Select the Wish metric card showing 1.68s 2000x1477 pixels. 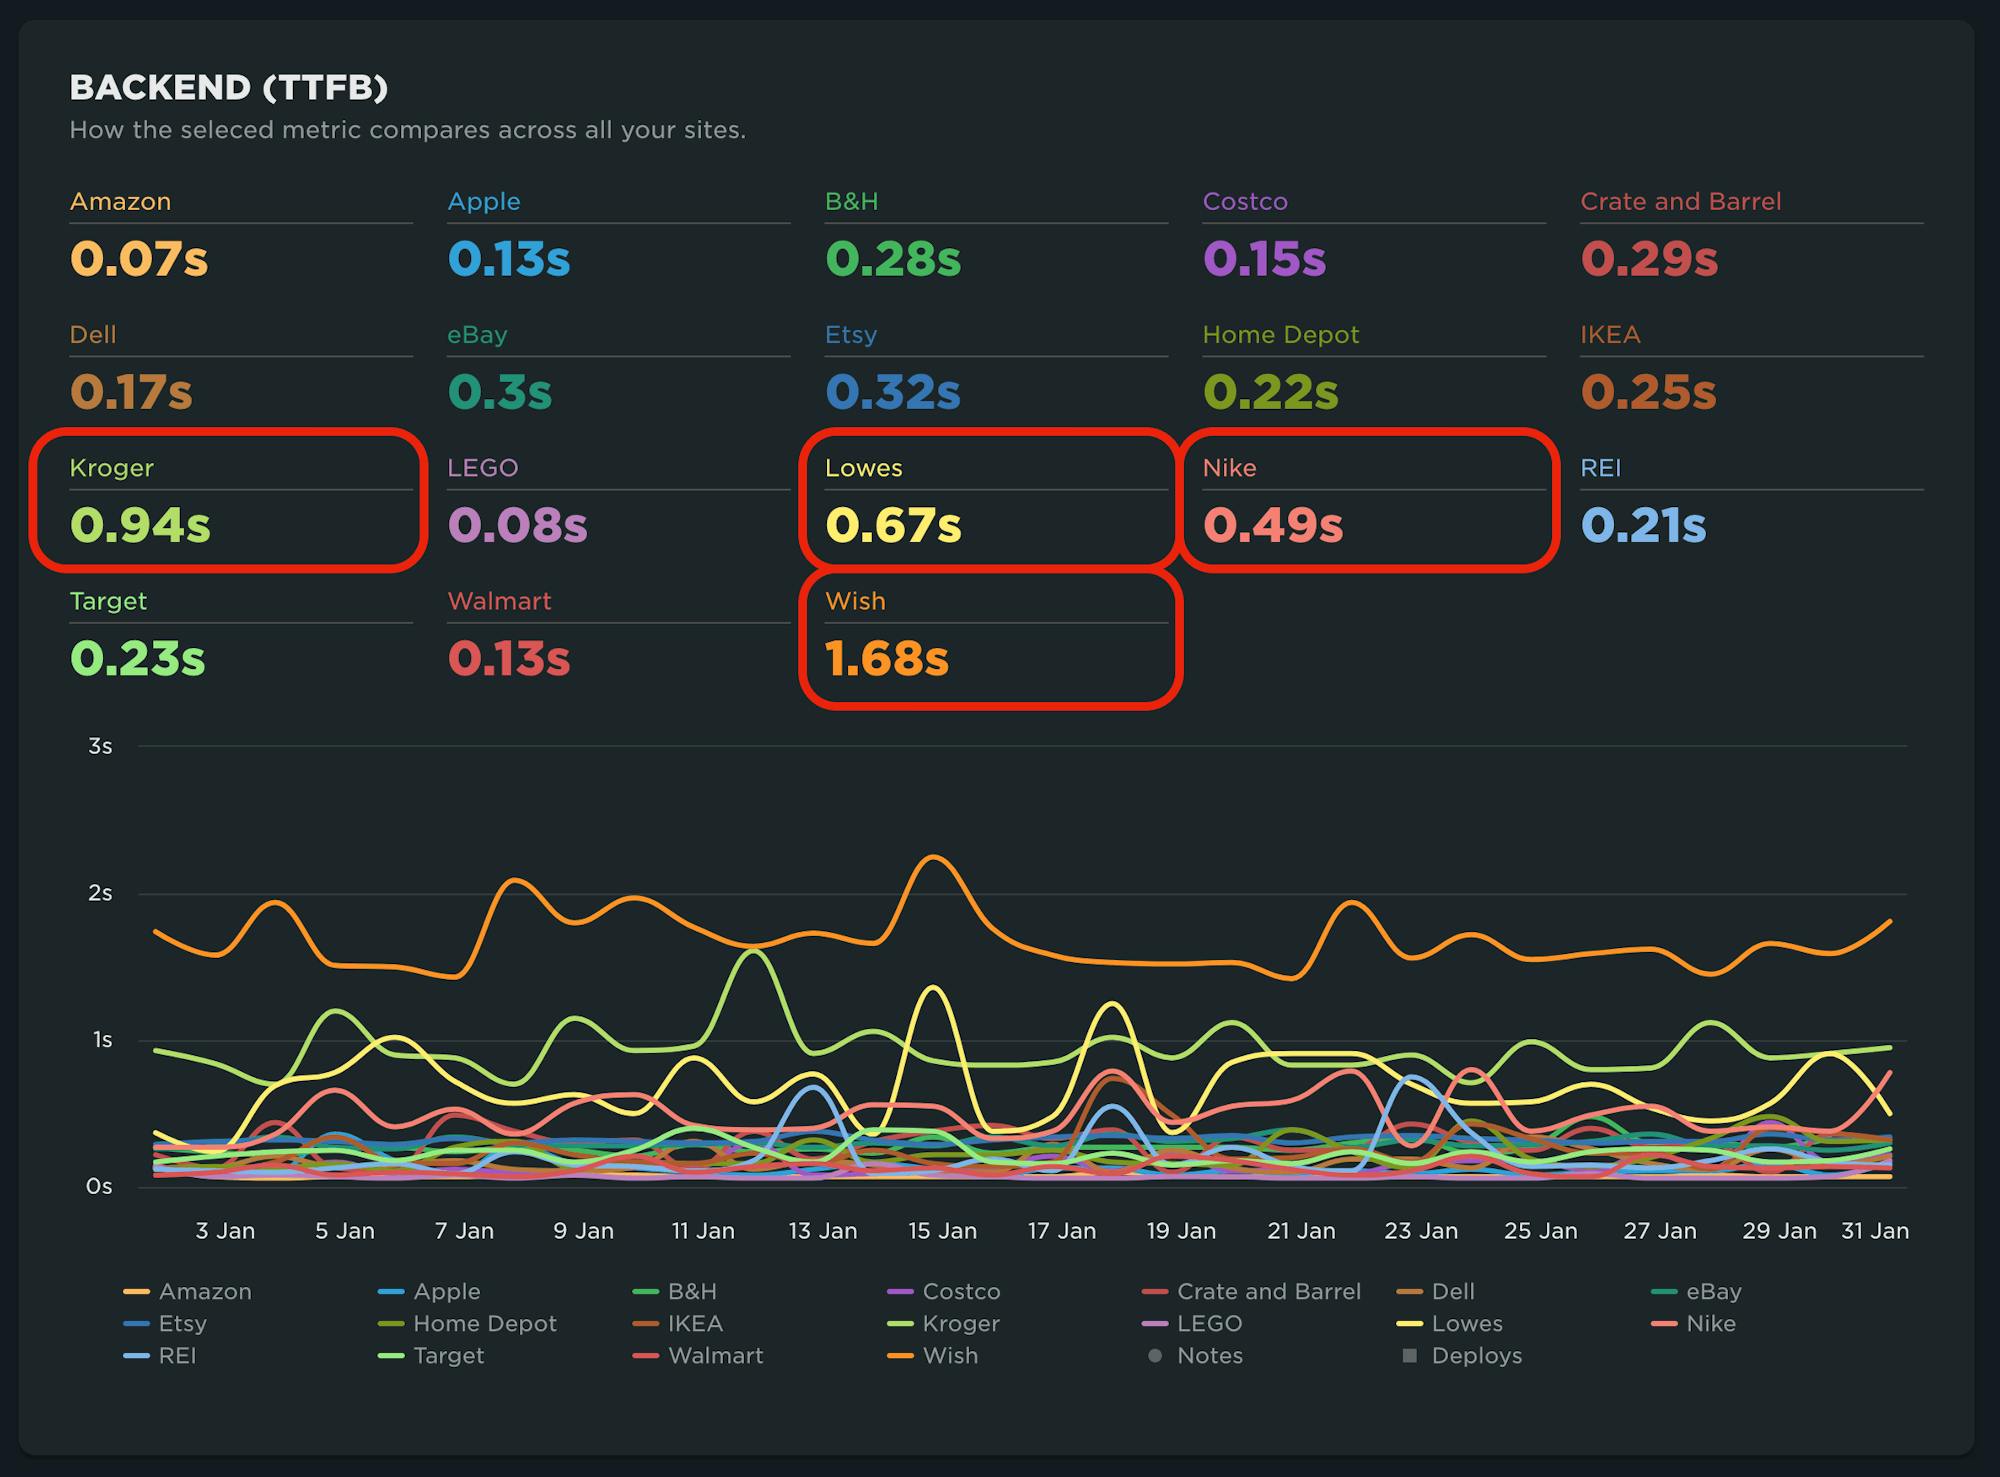(x=990, y=636)
